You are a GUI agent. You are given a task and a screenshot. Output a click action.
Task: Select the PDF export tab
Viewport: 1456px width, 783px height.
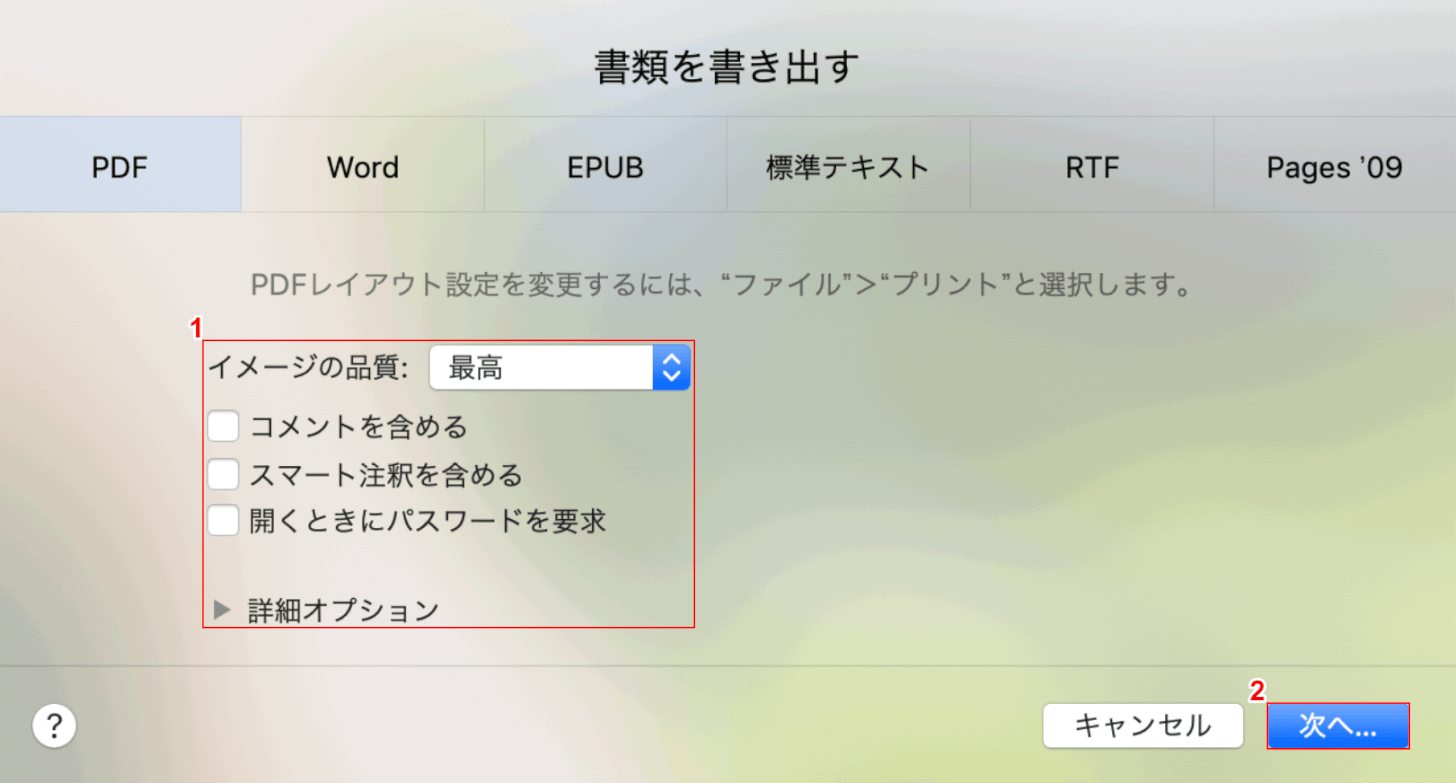(x=120, y=166)
